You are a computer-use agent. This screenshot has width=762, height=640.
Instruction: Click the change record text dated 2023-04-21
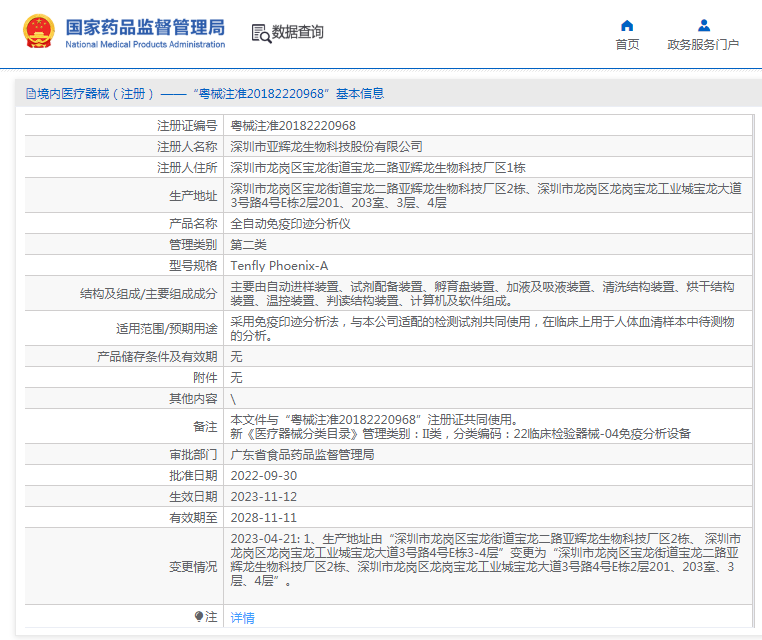point(486,559)
